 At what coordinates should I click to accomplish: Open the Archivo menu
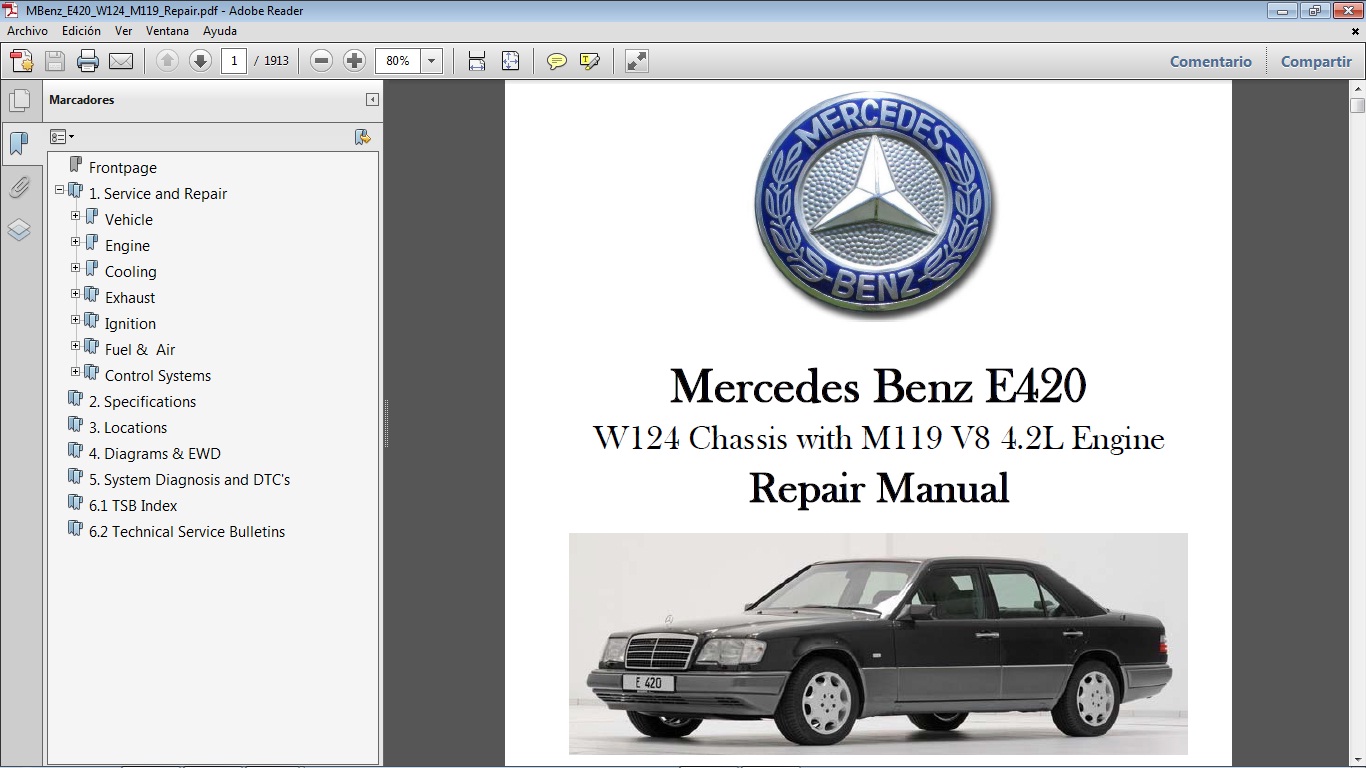click(x=27, y=31)
